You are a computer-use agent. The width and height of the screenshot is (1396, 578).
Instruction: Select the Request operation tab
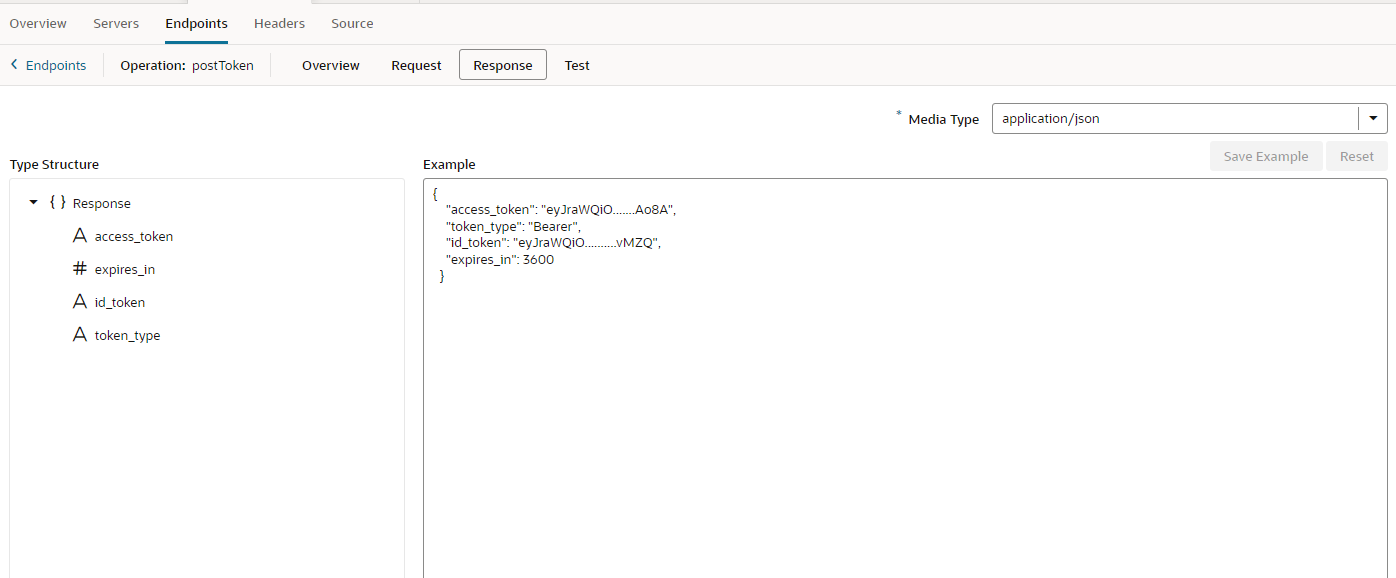click(x=416, y=65)
